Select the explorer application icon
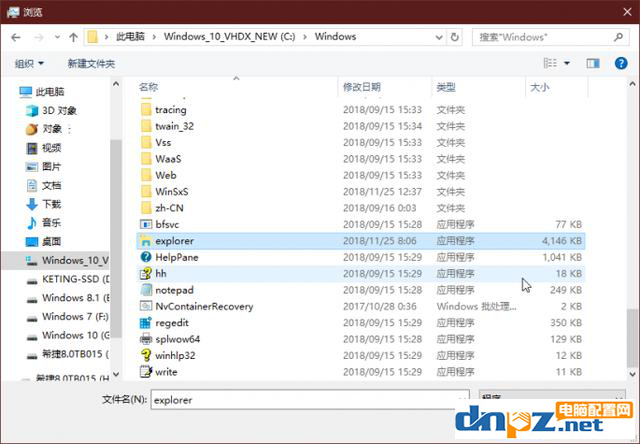 click(146, 241)
